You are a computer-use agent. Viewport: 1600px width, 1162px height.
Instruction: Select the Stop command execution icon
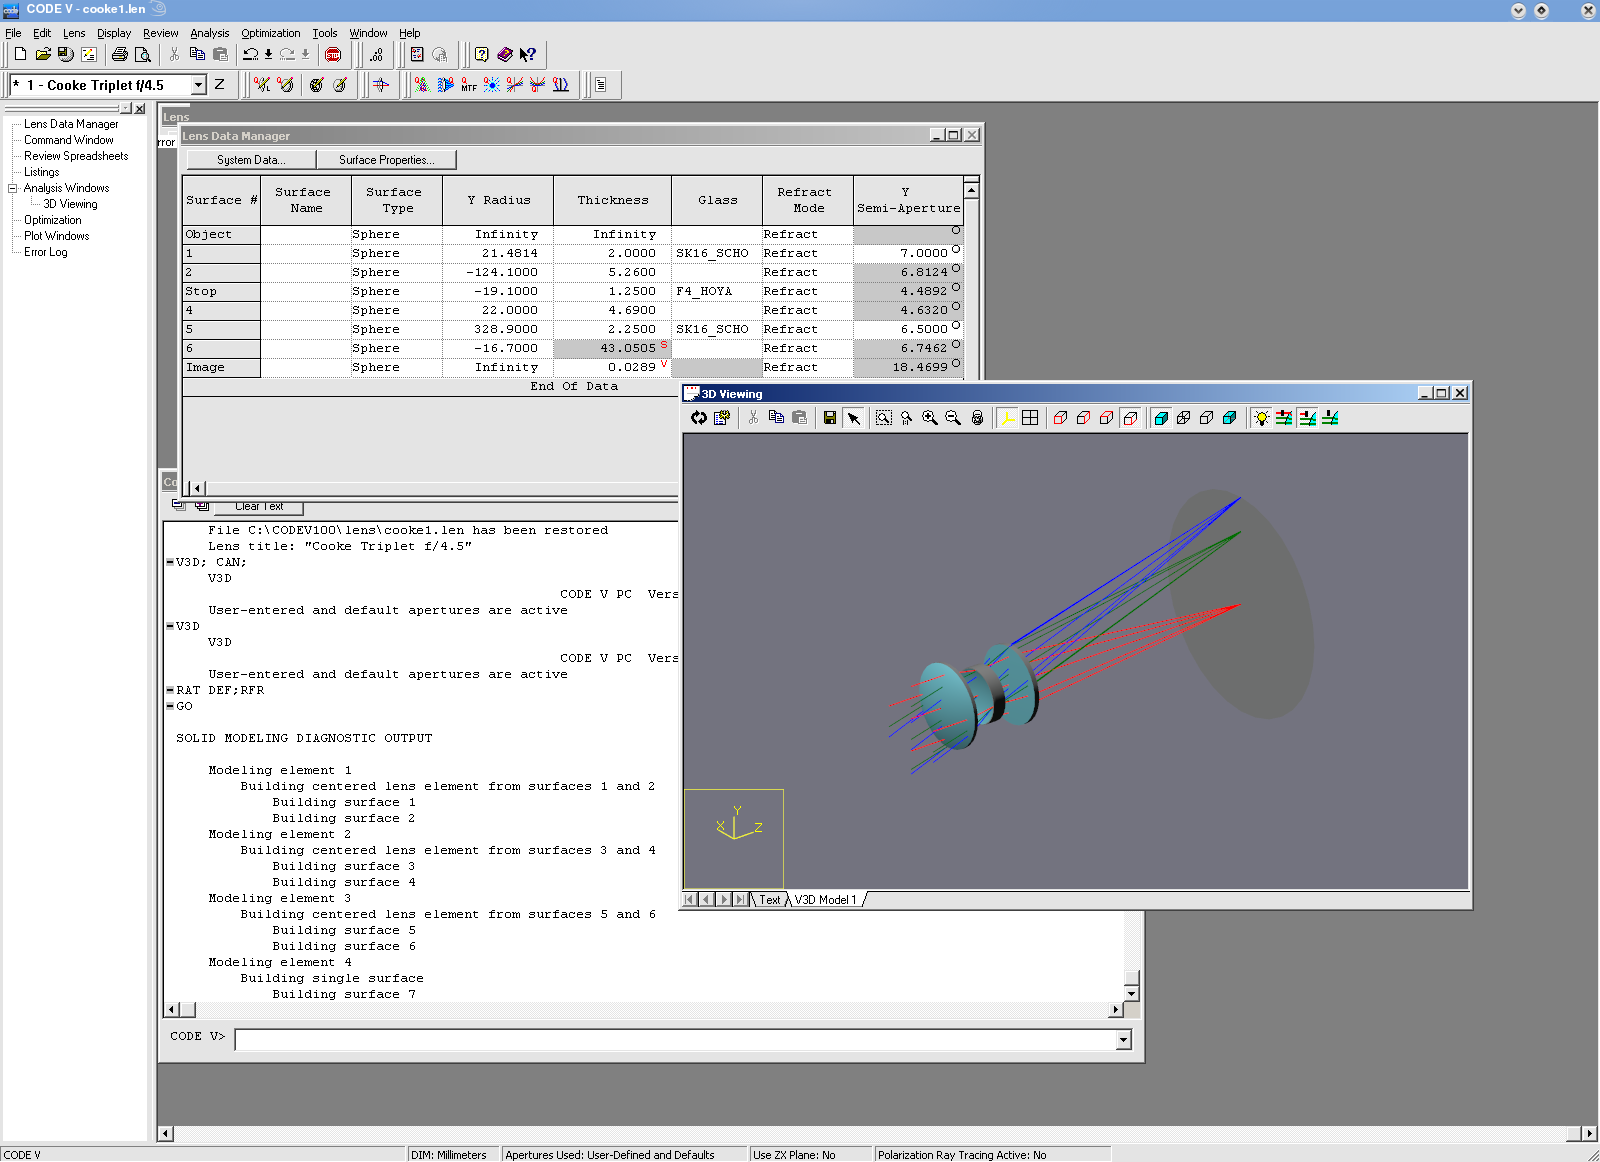[333, 55]
